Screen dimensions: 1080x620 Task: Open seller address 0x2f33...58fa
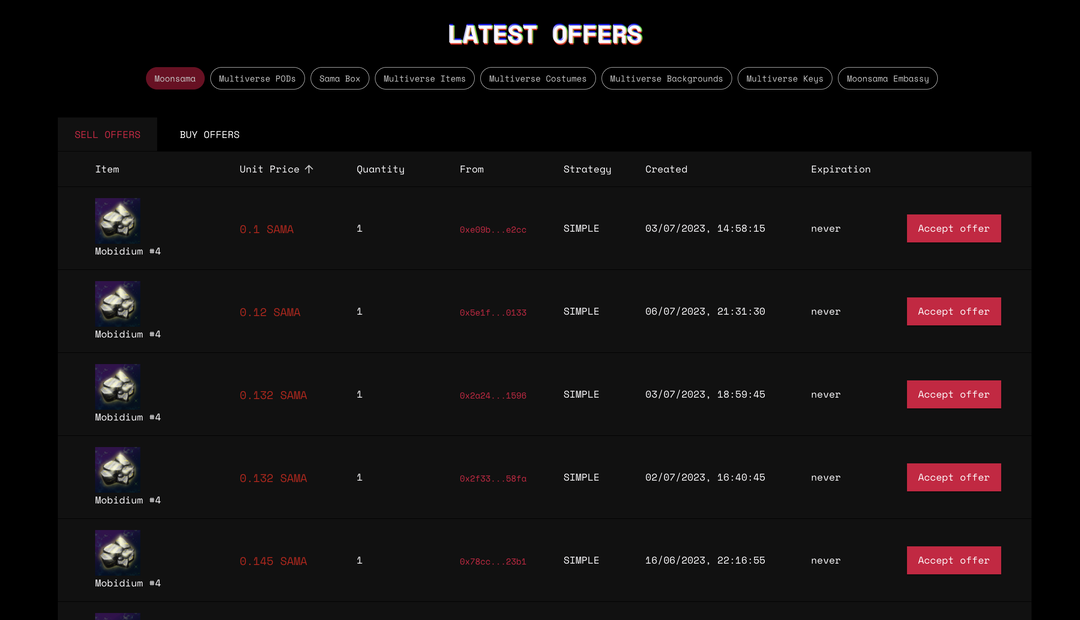point(493,479)
